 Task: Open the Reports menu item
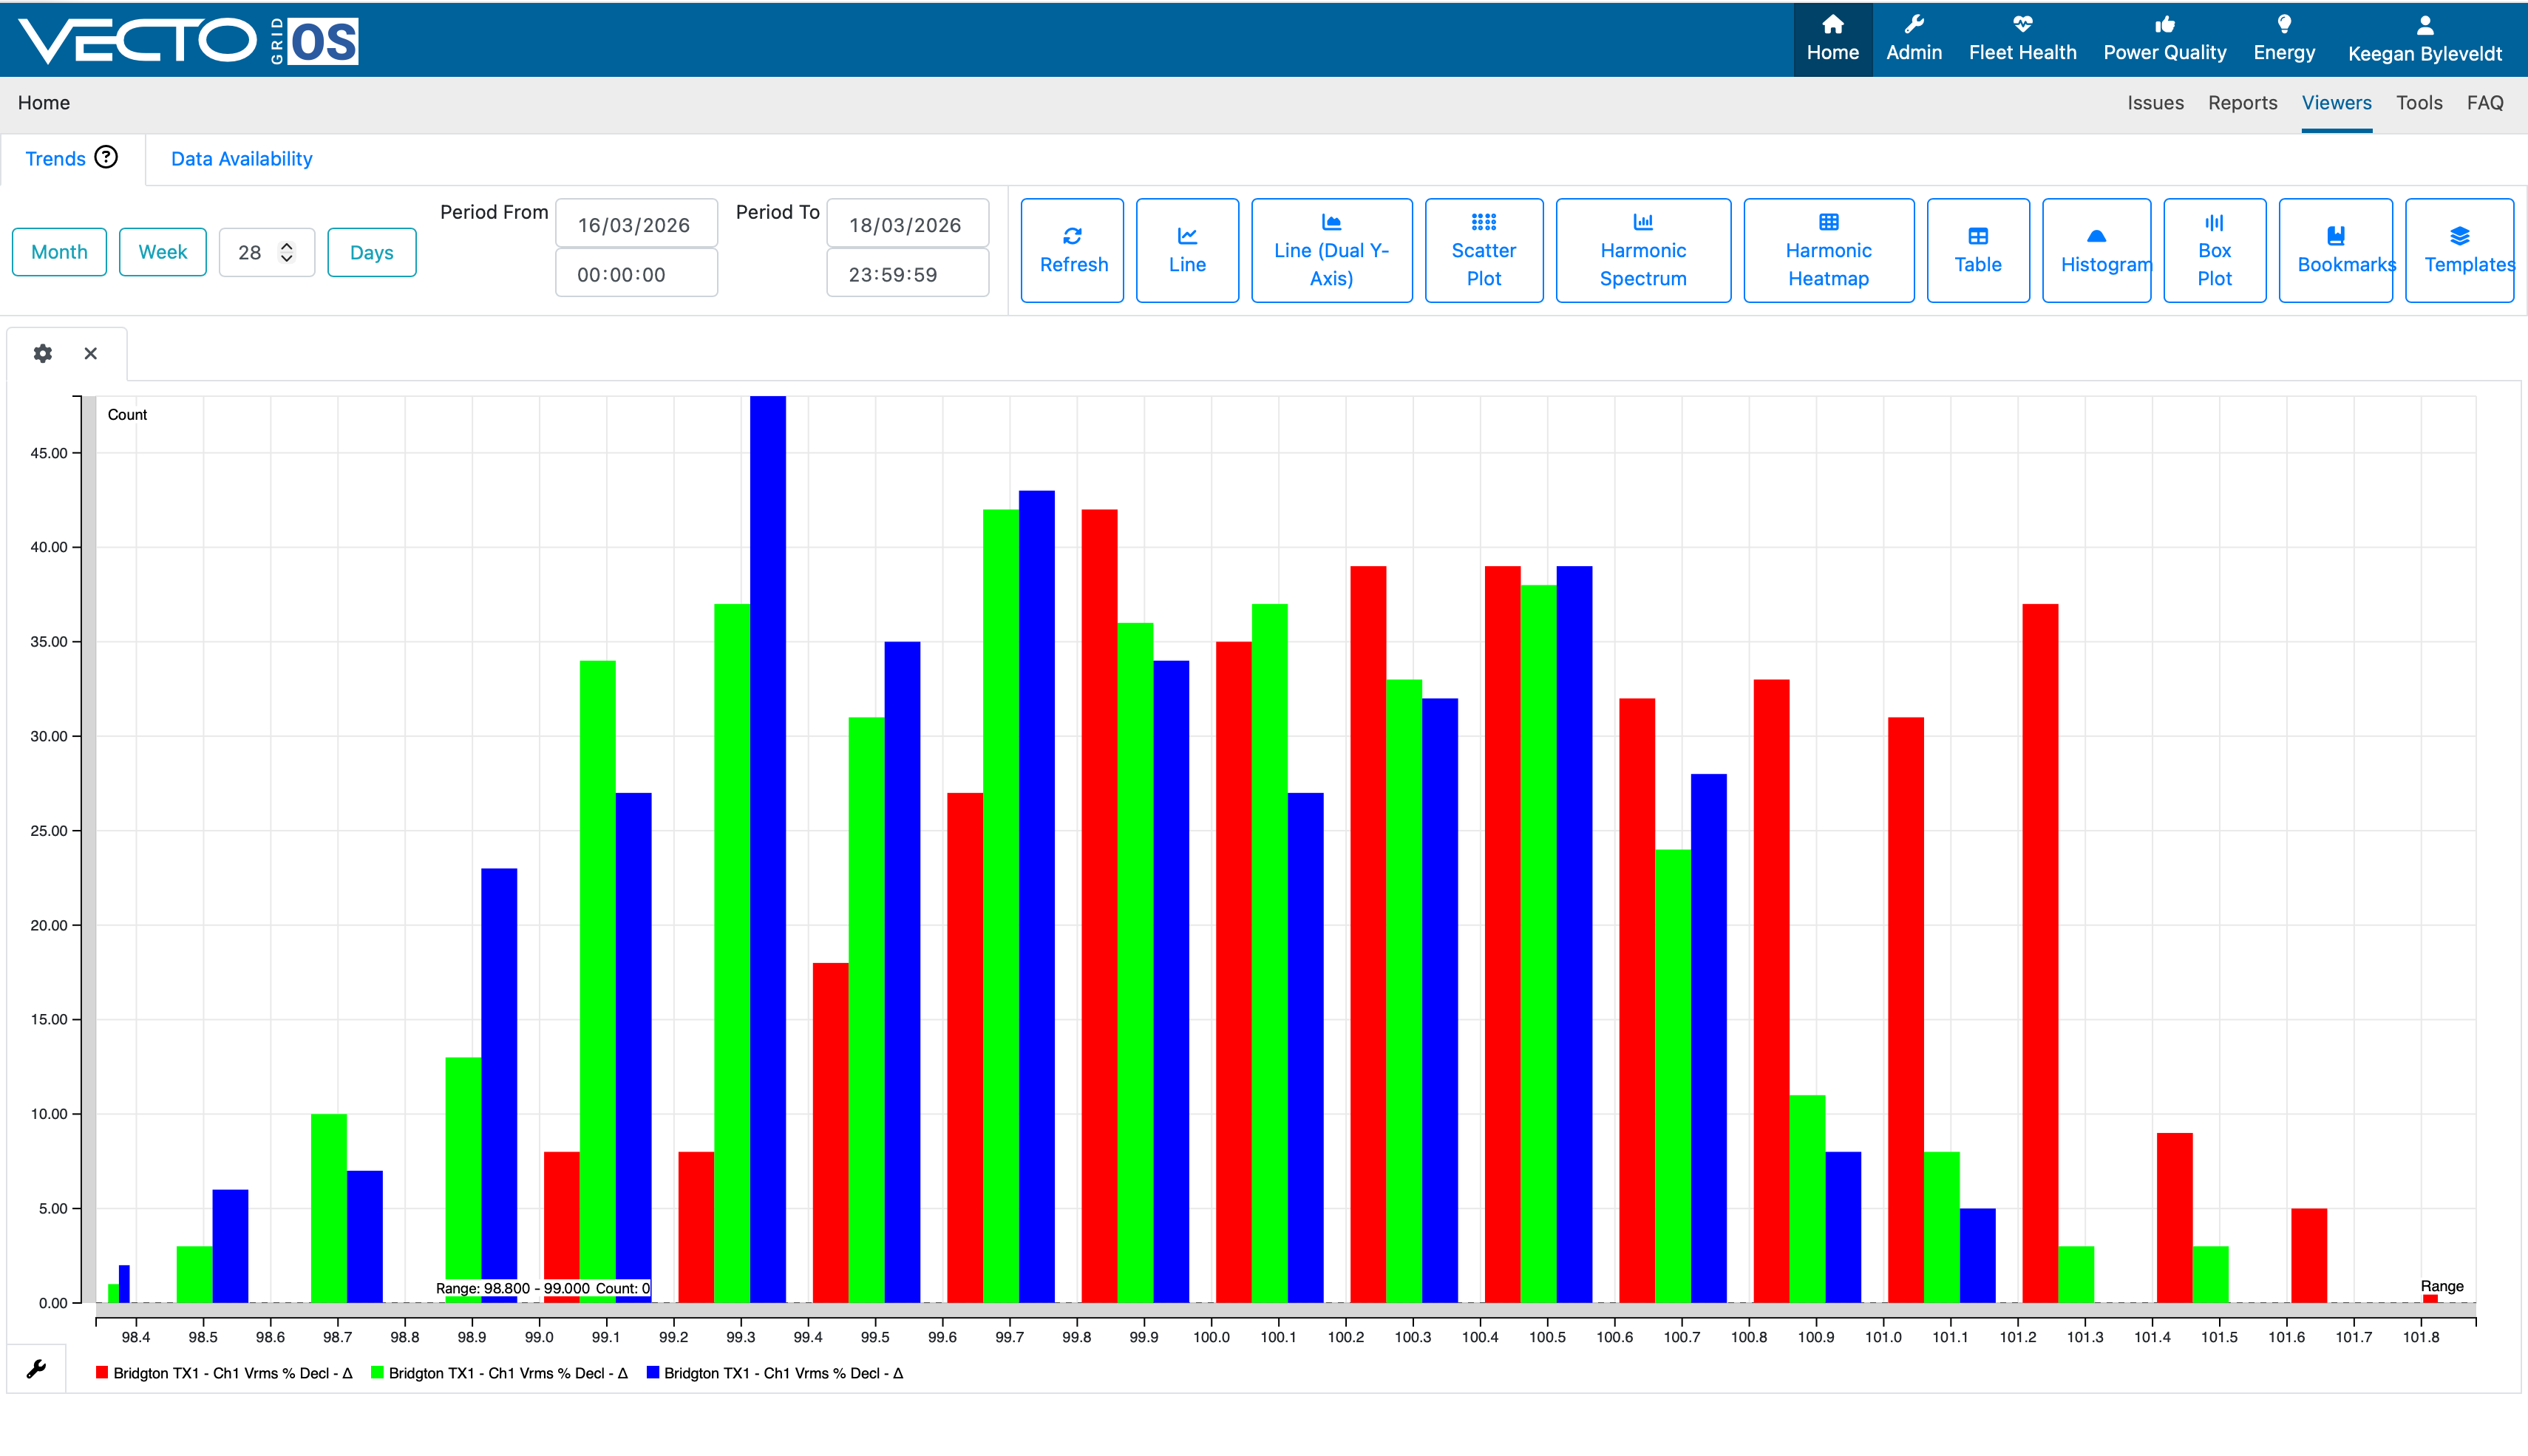(x=2242, y=103)
